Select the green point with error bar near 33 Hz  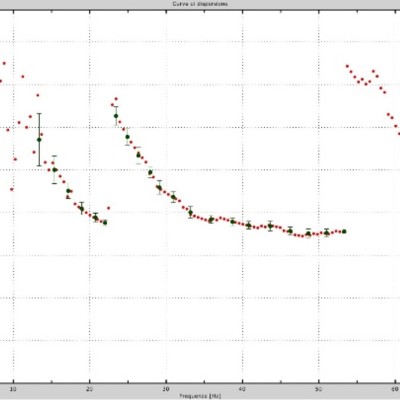click(x=190, y=212)
